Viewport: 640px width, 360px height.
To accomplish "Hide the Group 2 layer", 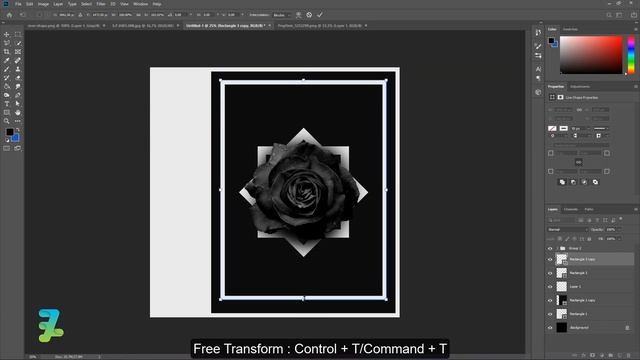I will [x=550, y=249].
